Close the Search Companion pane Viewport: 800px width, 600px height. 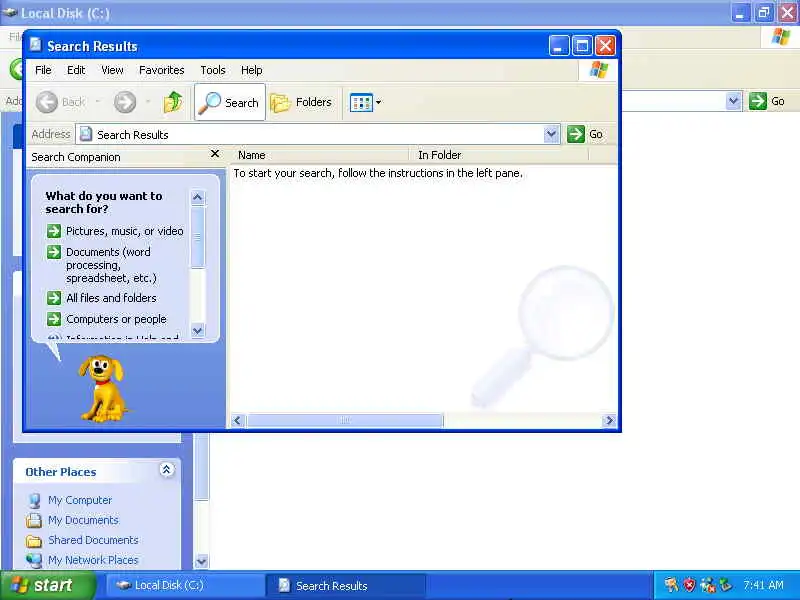coord(215,154)
